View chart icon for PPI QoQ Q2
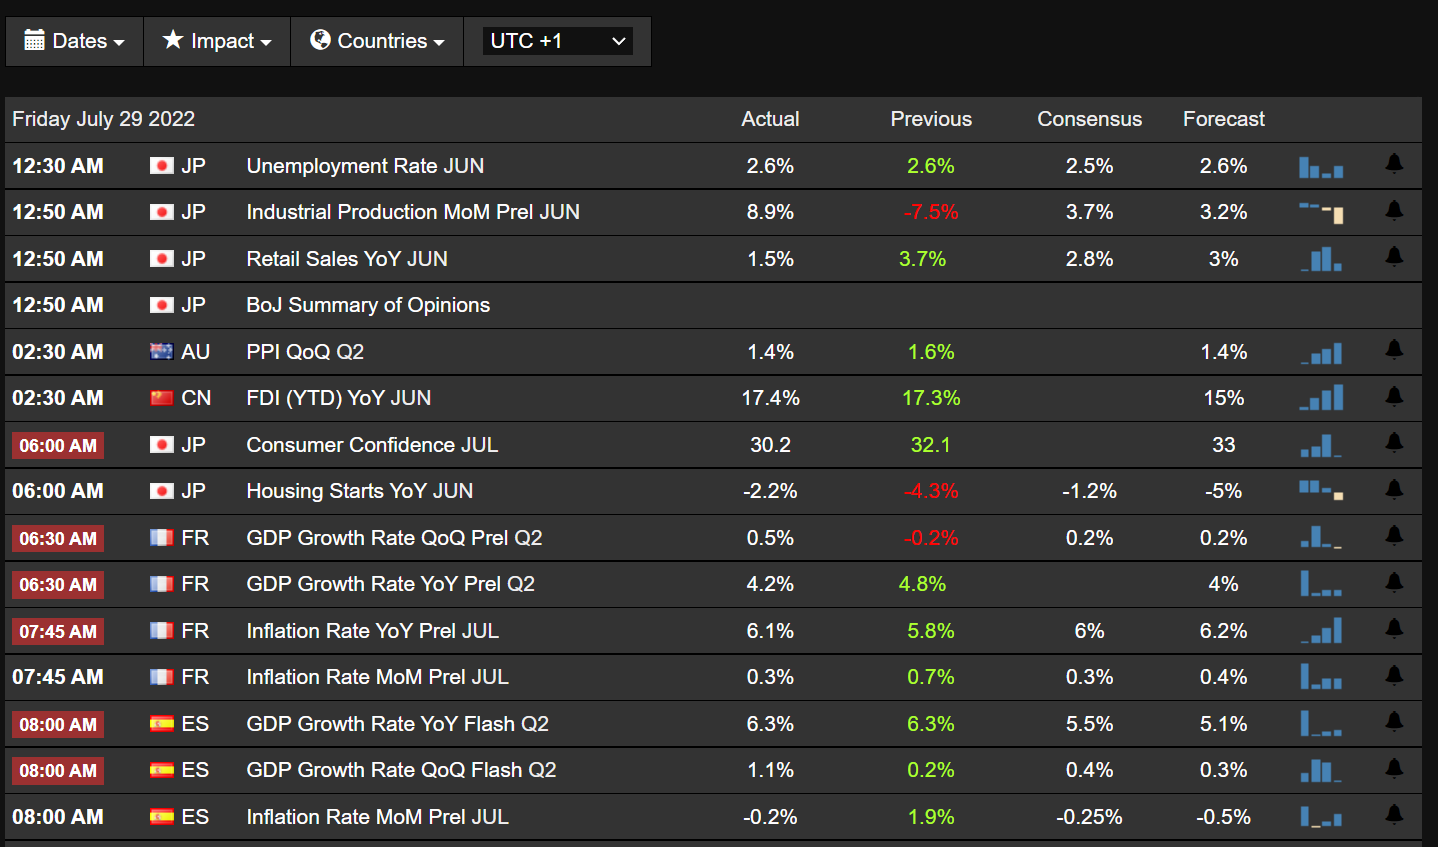 pyautogui.click(x=1321, y=353)
